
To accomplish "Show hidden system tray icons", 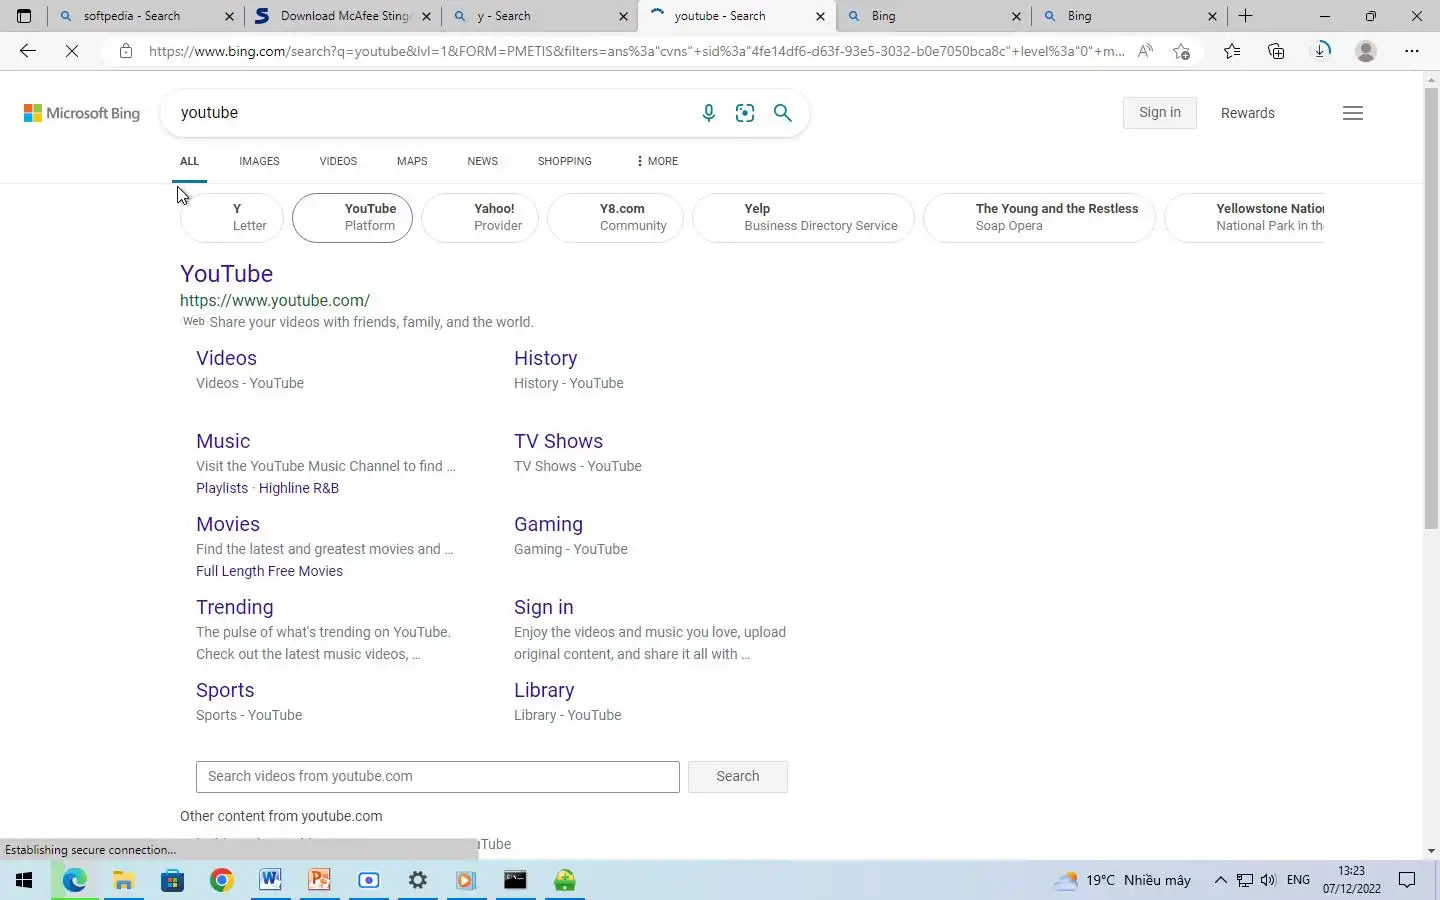I will [1220, 880].
